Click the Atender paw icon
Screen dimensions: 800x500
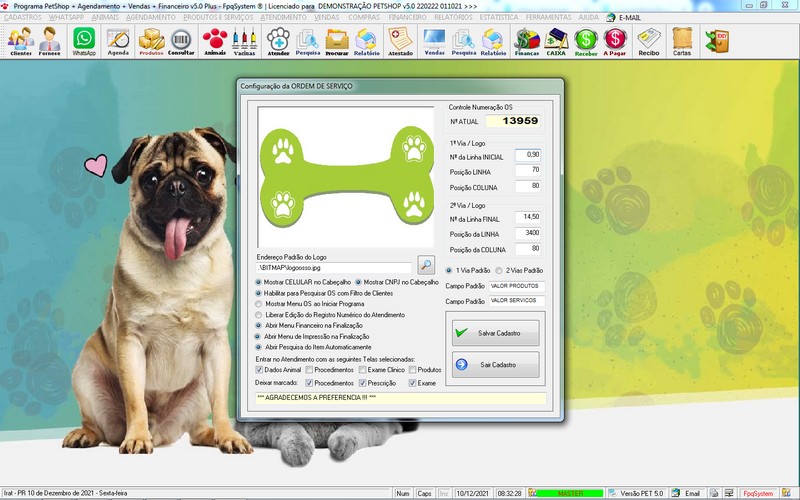pyautogui.click(x=279, y=41)
